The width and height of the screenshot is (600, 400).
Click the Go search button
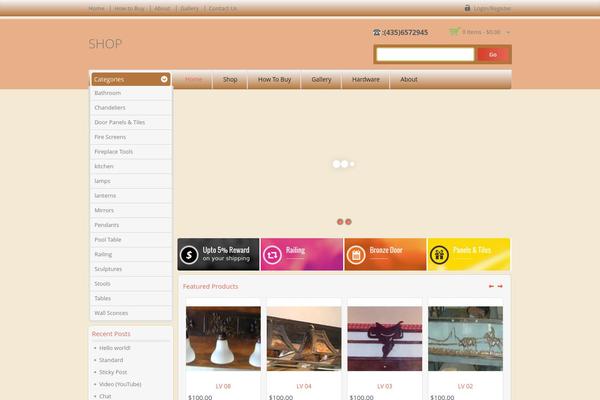(x=493, y=55)
